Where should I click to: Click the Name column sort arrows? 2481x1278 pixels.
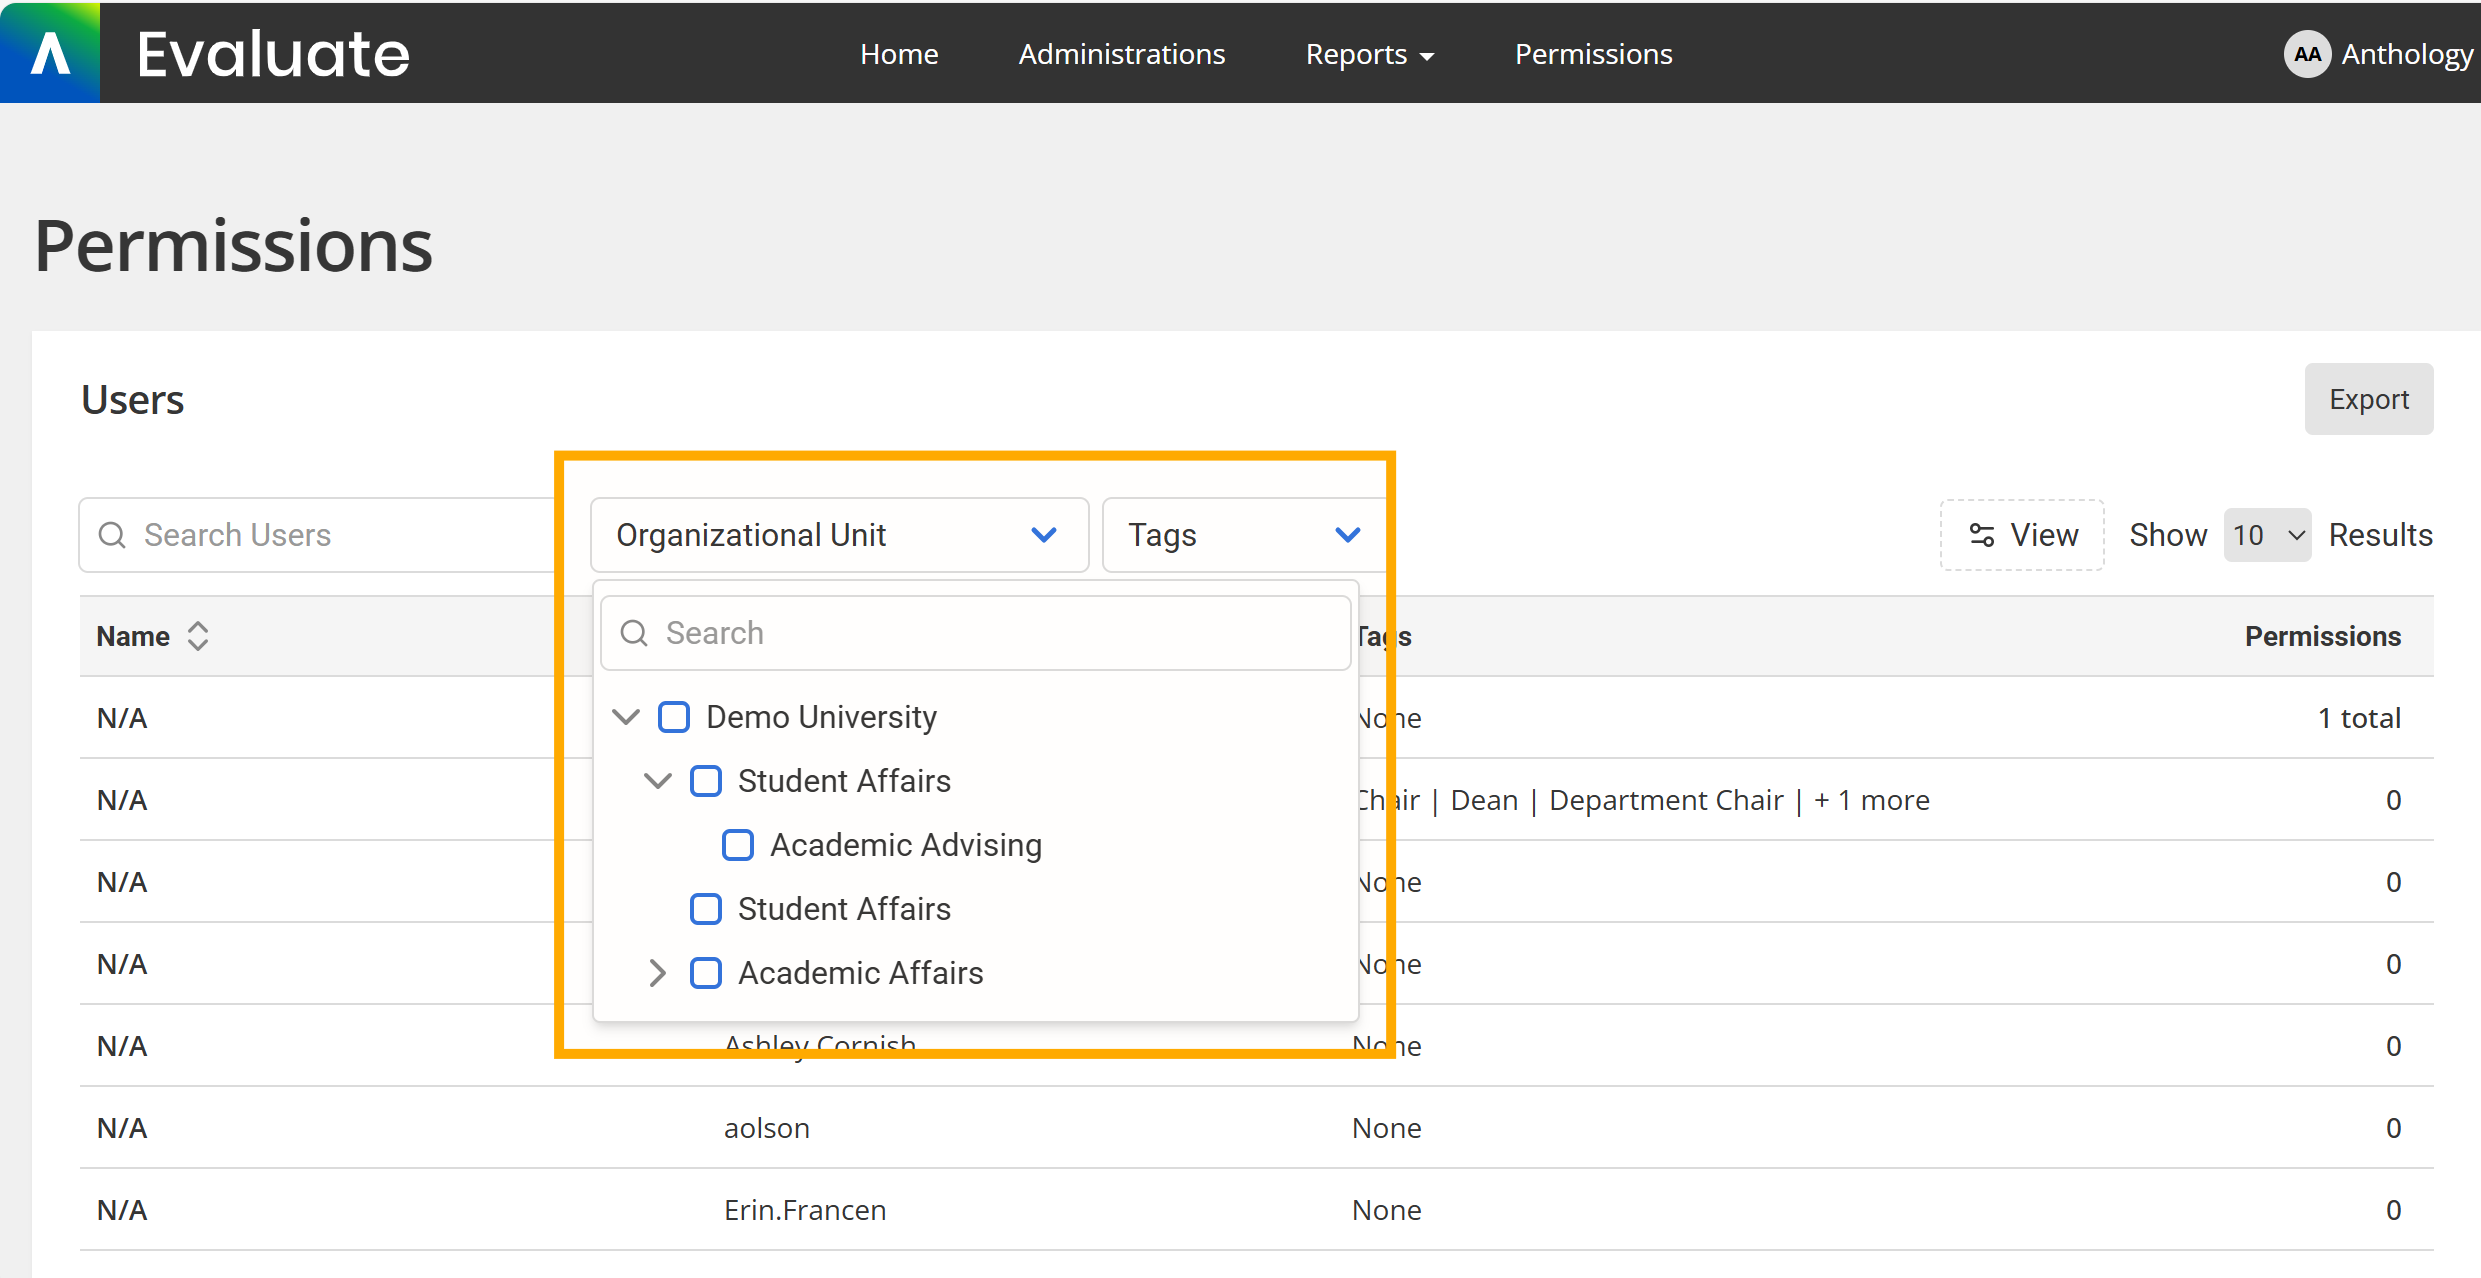pyautogui.click(x=198, y=636)
